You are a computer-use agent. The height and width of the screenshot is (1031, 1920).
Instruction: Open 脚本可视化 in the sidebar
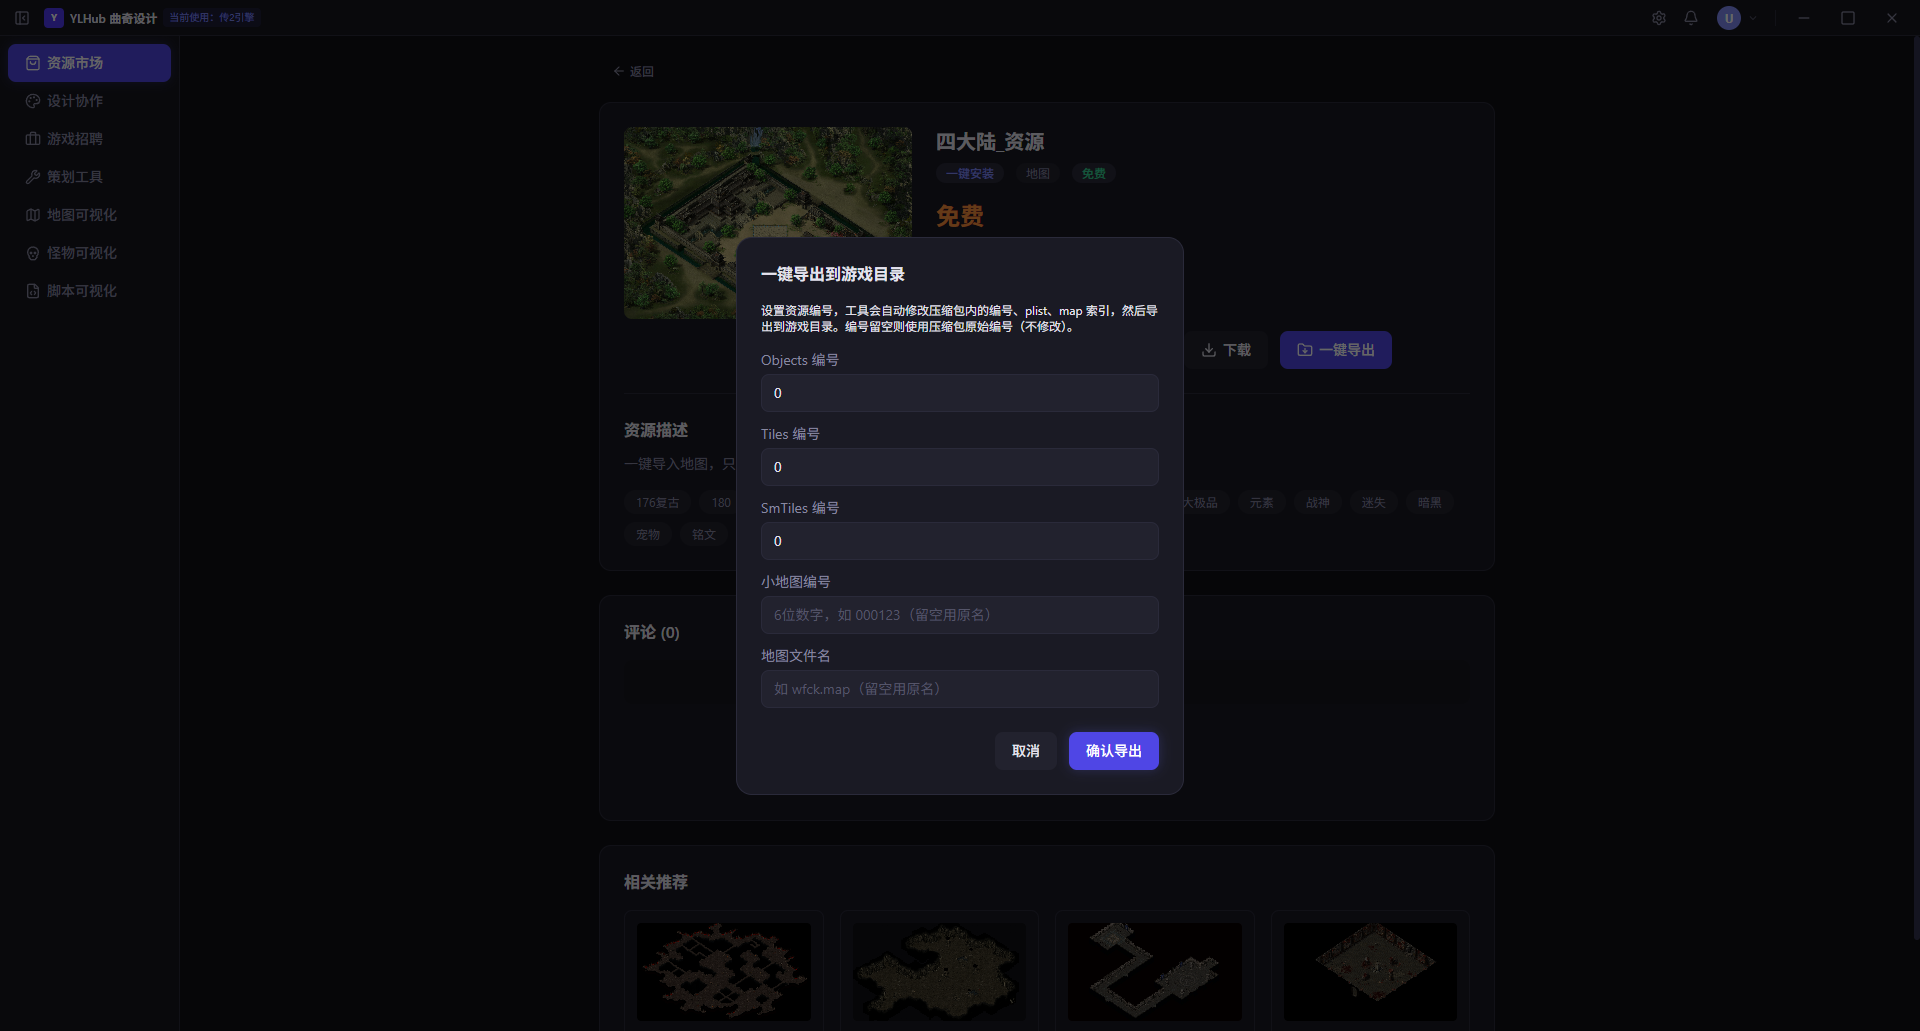89,291
